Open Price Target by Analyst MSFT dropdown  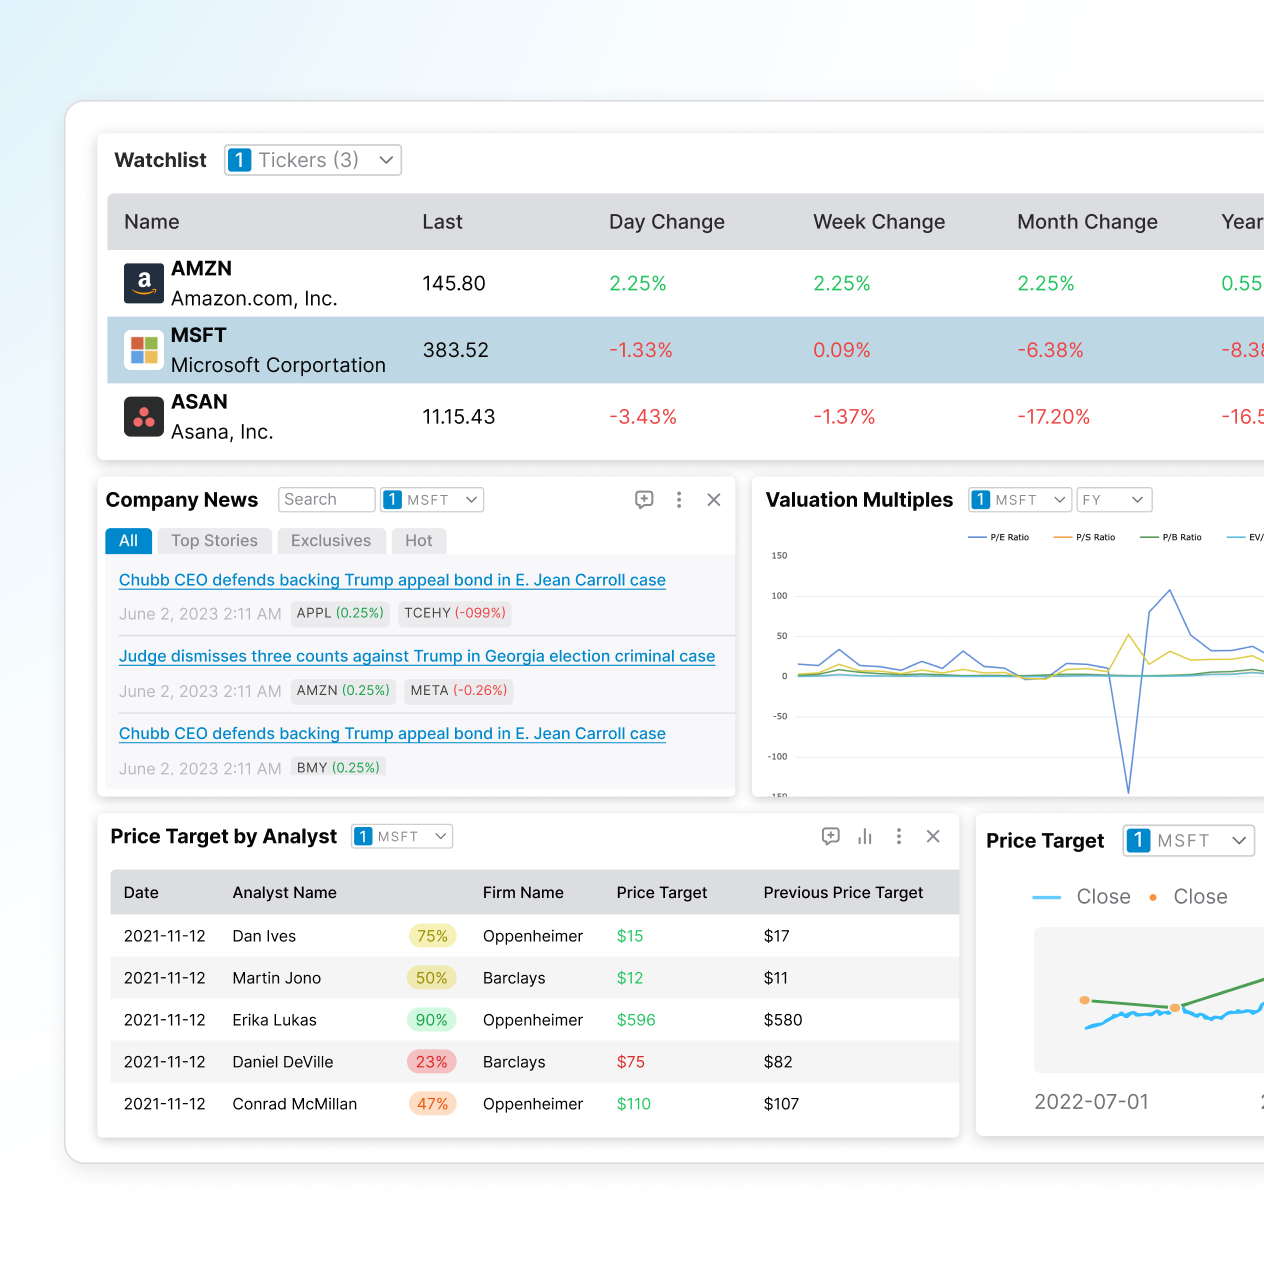(402, 836)
